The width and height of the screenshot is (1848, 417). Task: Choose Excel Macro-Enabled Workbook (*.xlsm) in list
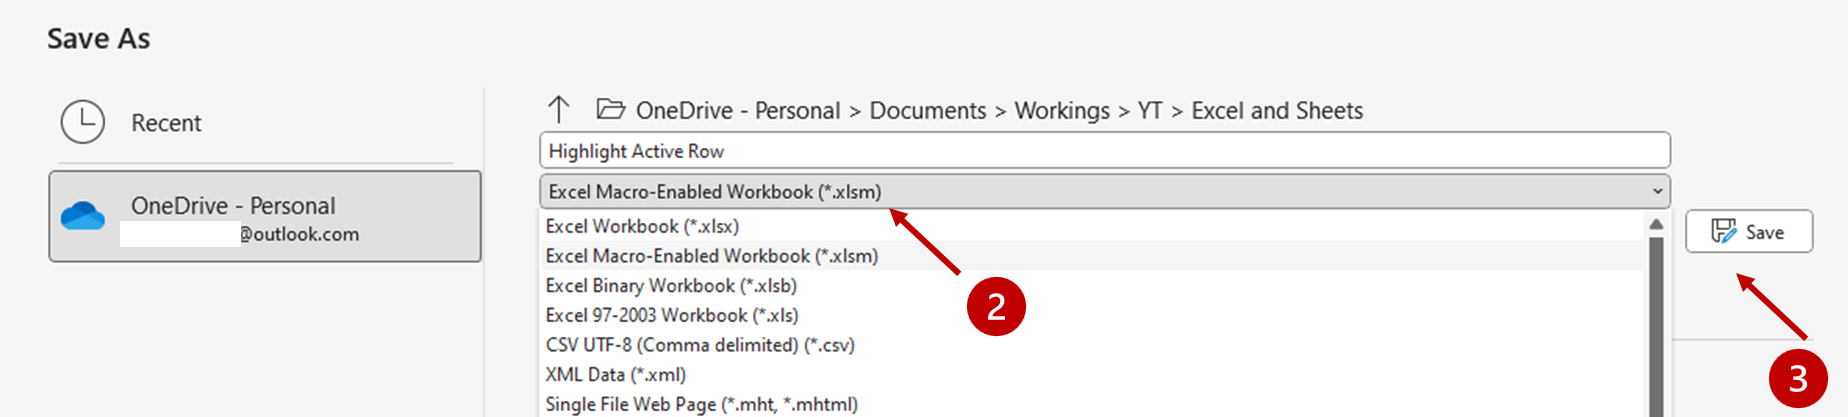tap(711, 256)
